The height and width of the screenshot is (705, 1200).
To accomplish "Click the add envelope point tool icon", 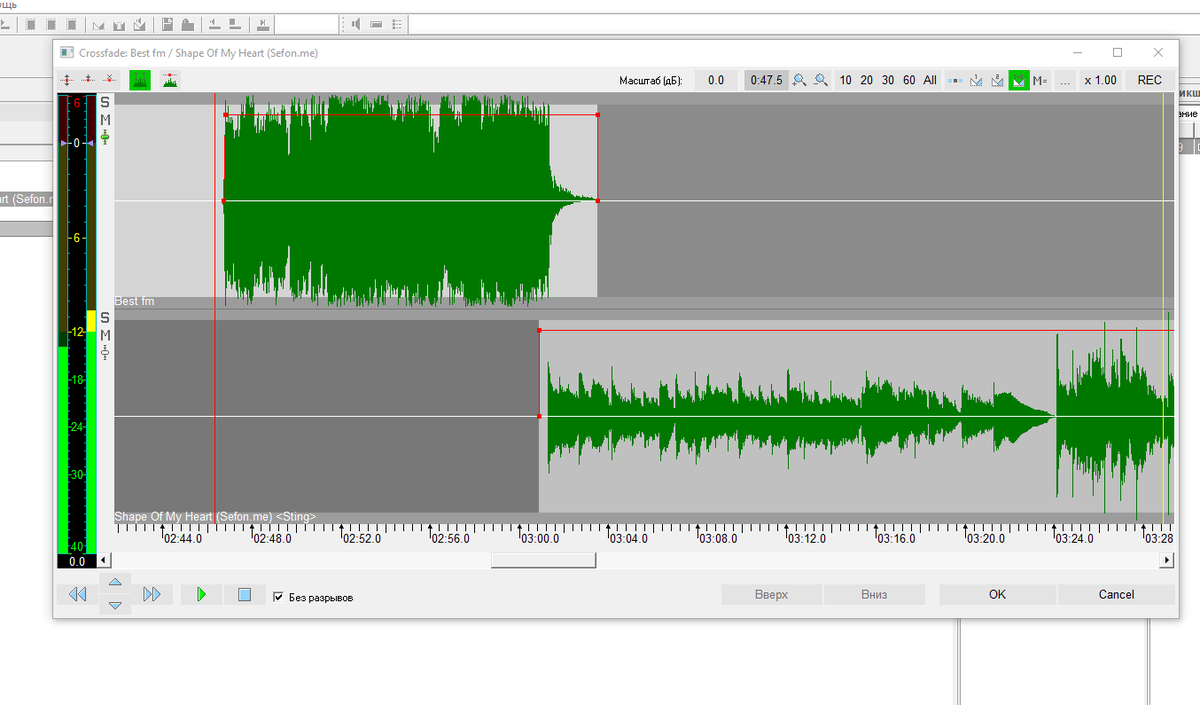I will pos(88,80).
